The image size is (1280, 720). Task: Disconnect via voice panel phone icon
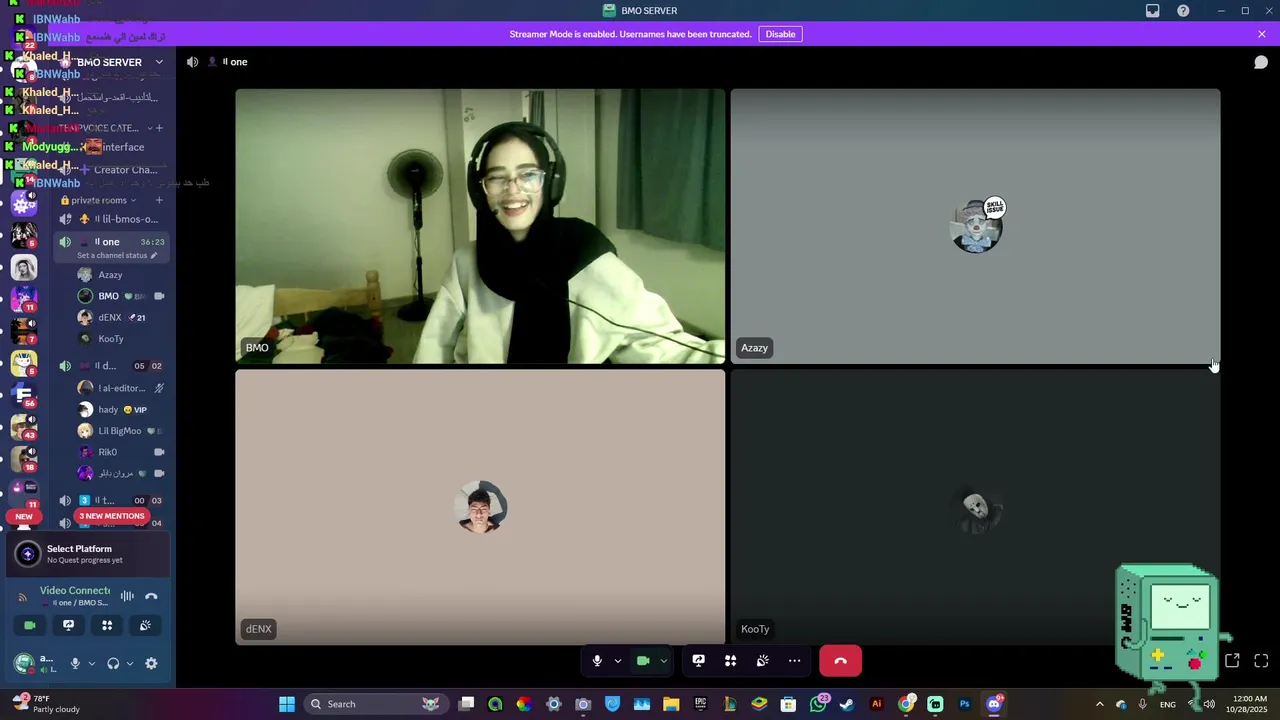point(151,597)
